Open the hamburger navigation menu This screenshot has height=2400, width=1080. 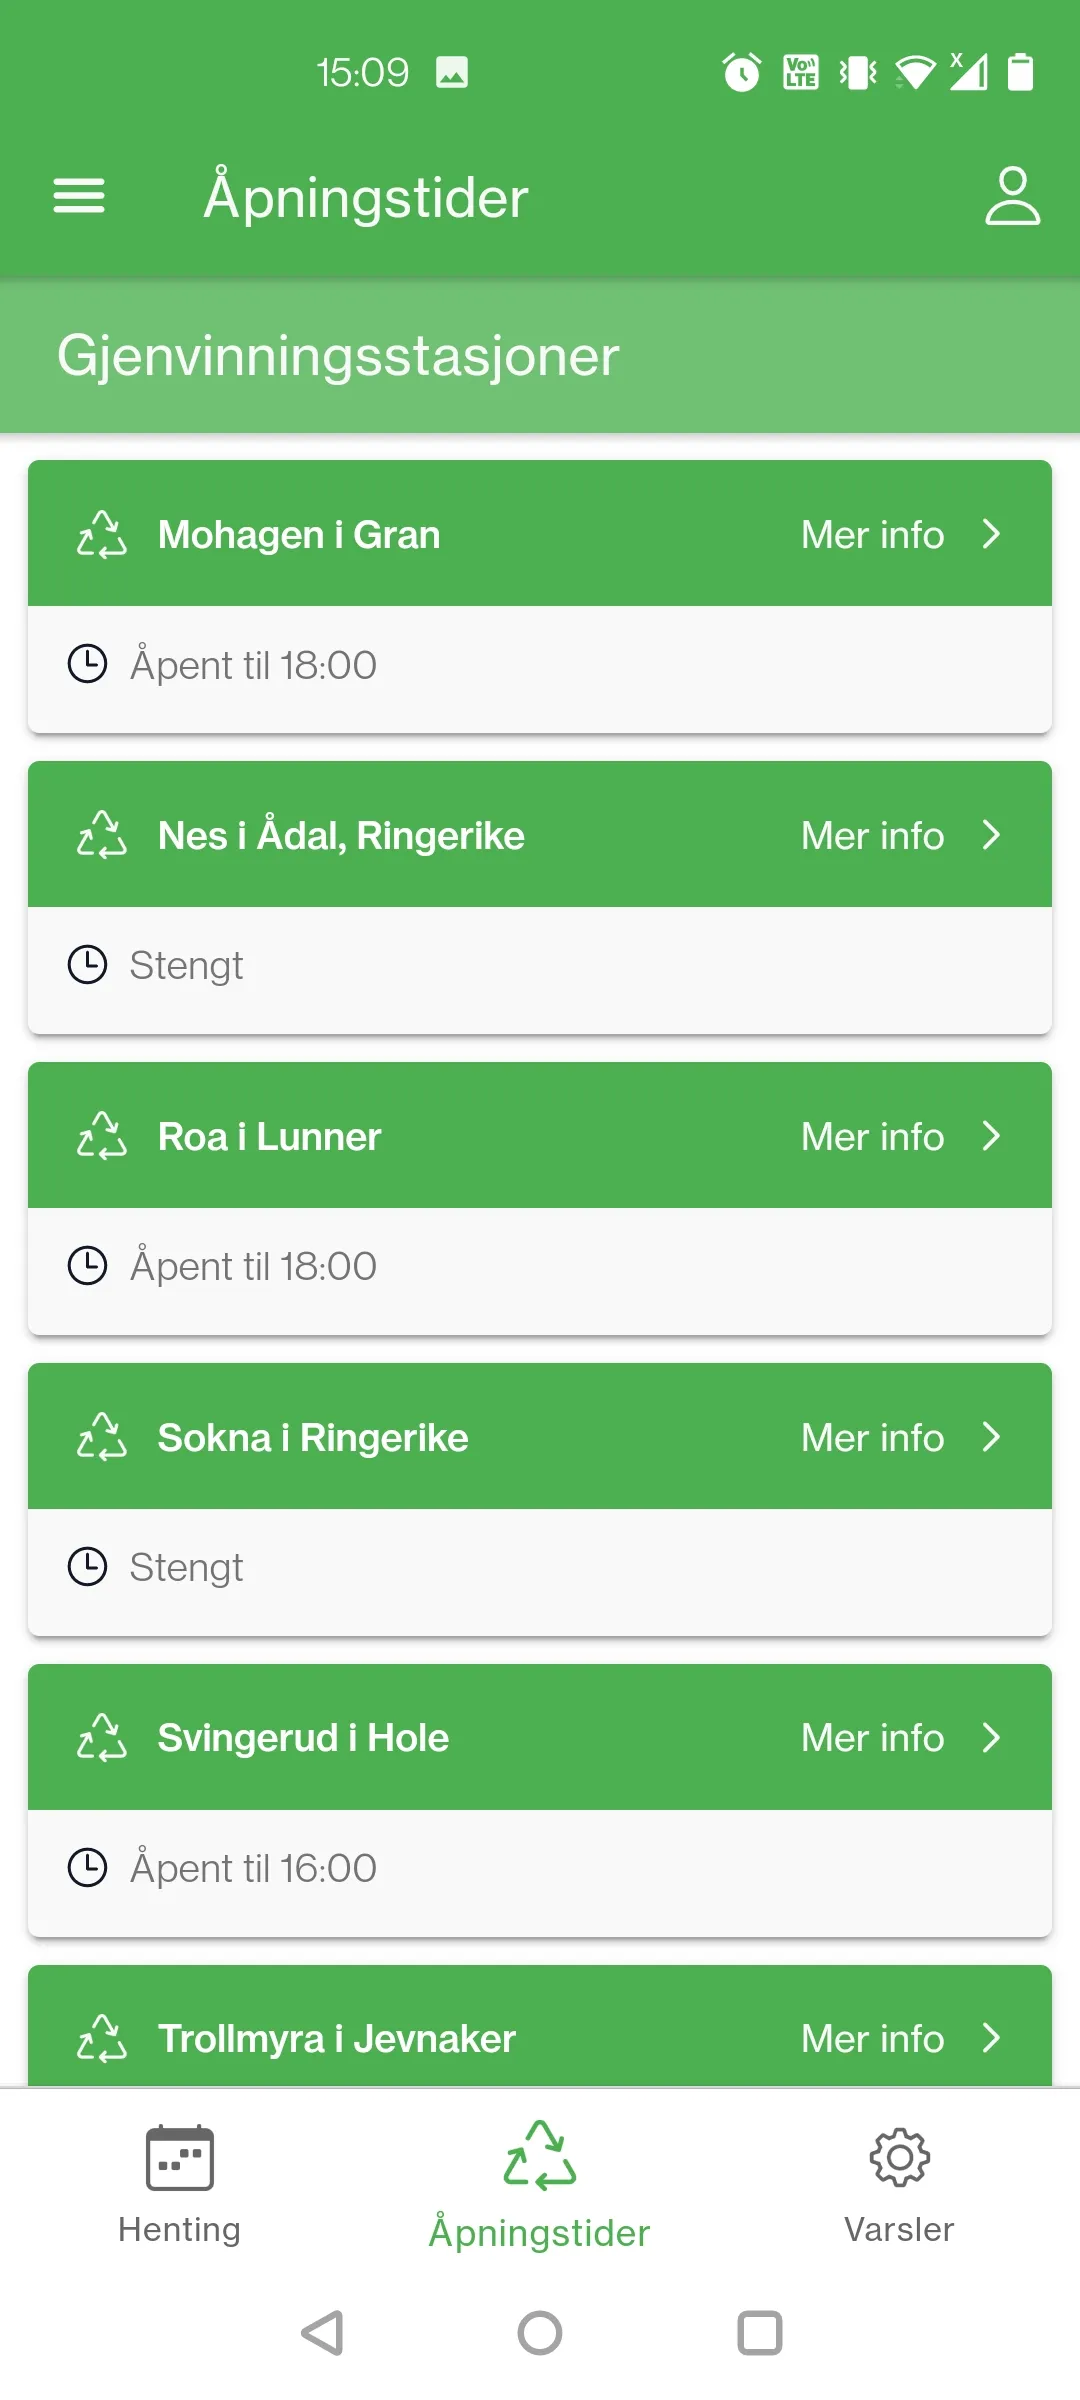79,196
